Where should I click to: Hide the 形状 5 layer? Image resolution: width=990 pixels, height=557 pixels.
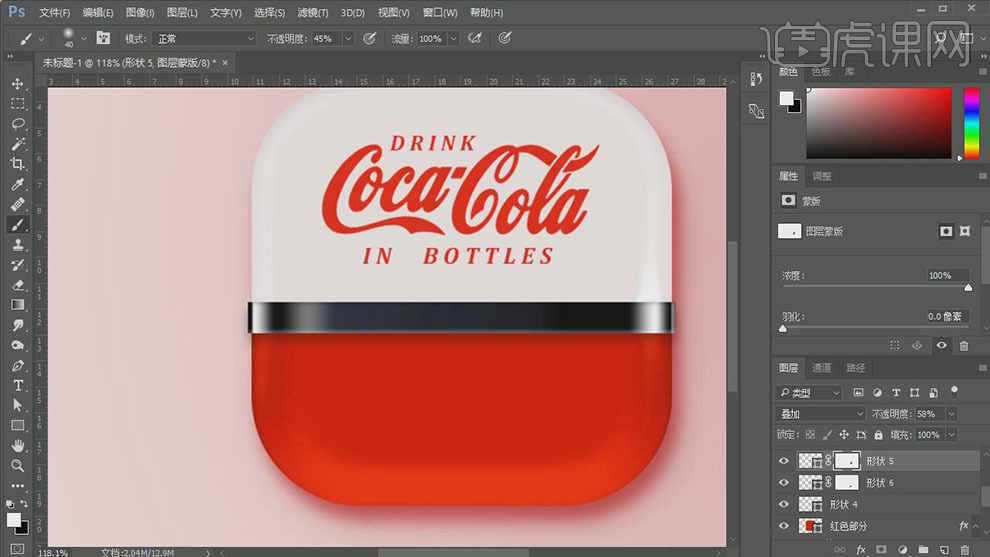785,461
